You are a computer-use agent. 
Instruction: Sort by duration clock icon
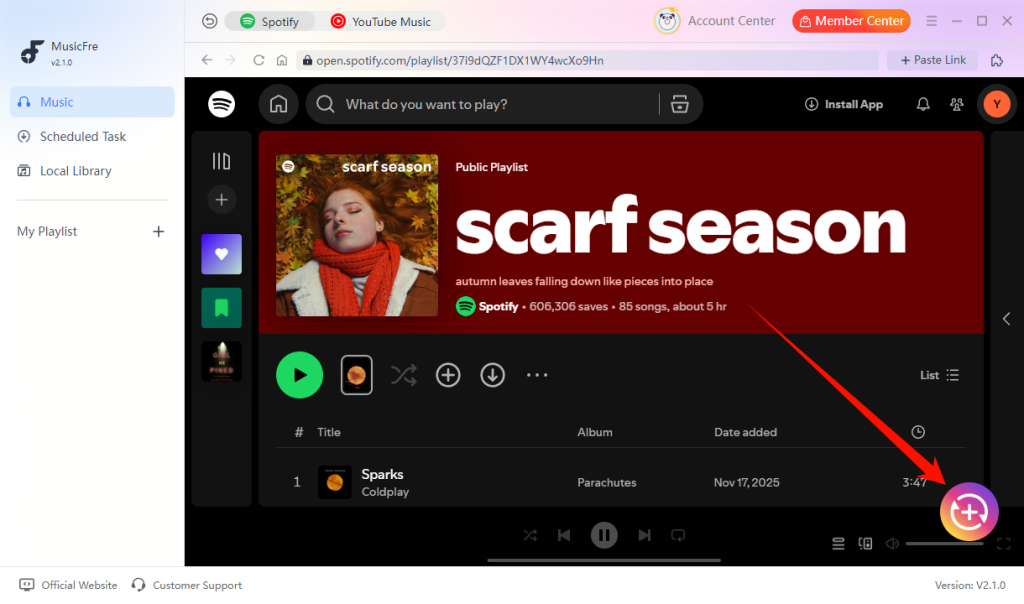point(918,432)
